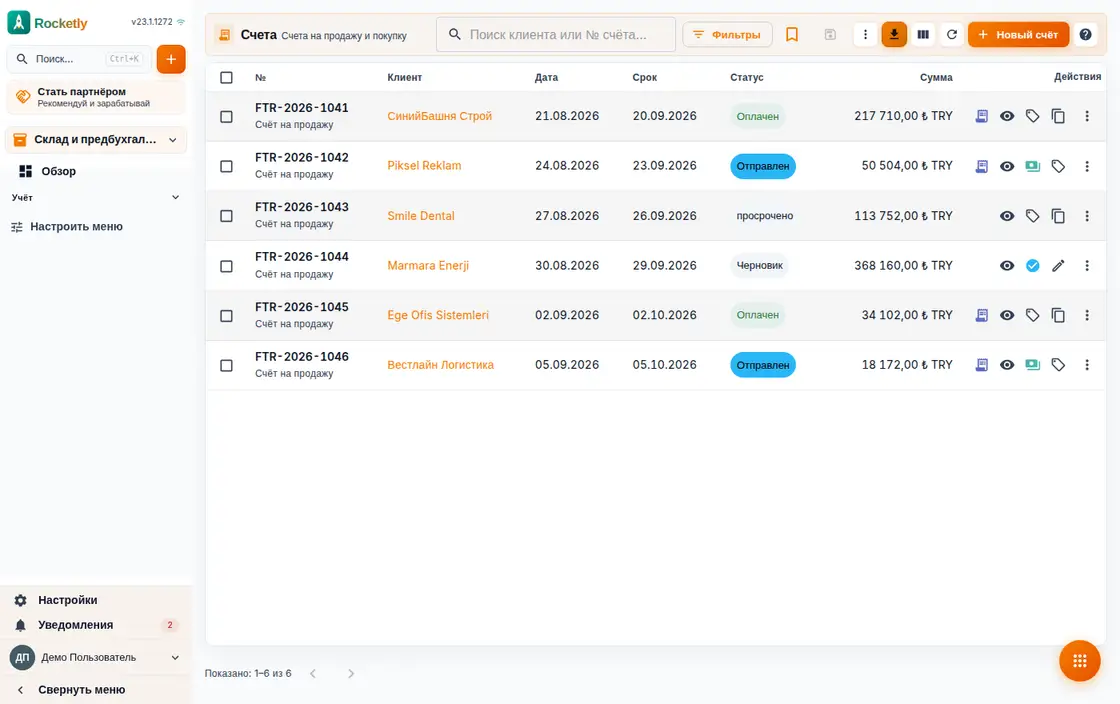Click the download export icon in toolbar
1120x704 pixels.
pyautogui.click(x=894, y=34)
